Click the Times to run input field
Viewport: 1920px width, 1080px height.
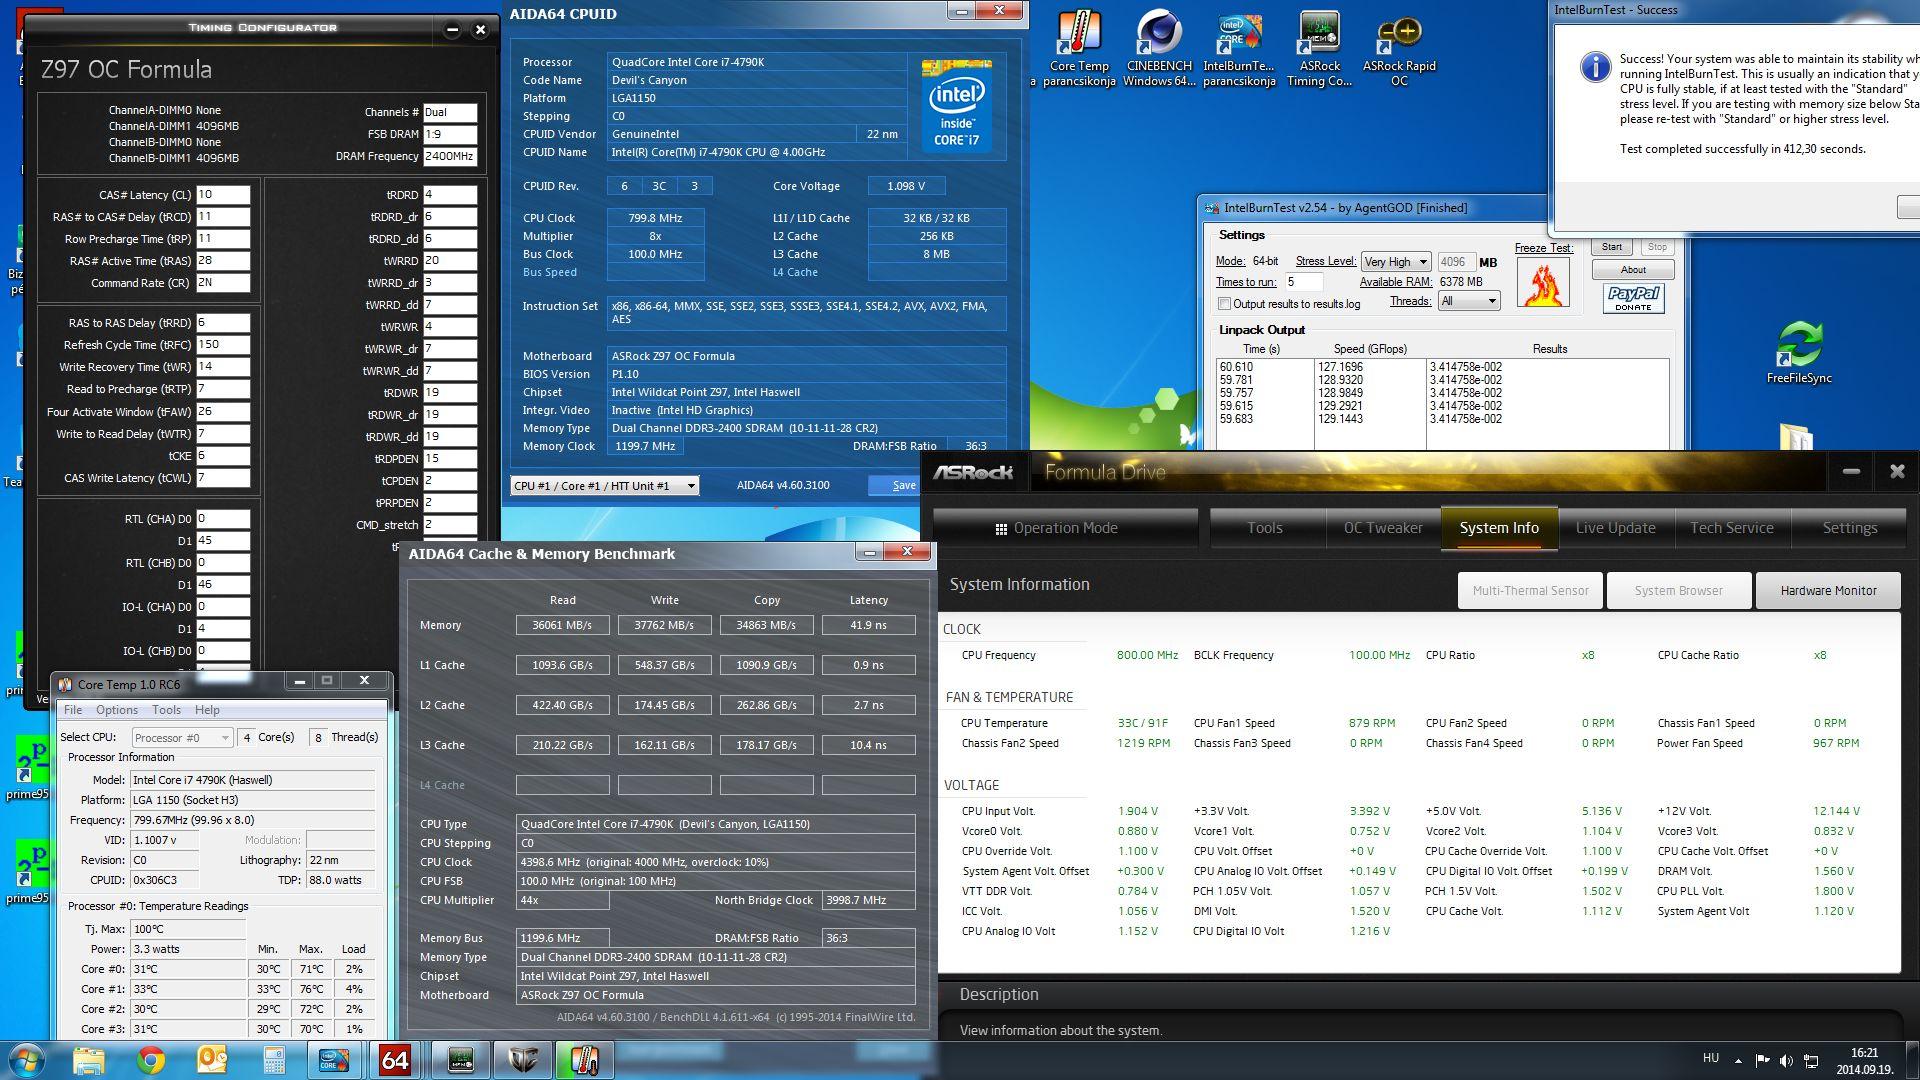pyautogui.click(x=1303, y=282)
